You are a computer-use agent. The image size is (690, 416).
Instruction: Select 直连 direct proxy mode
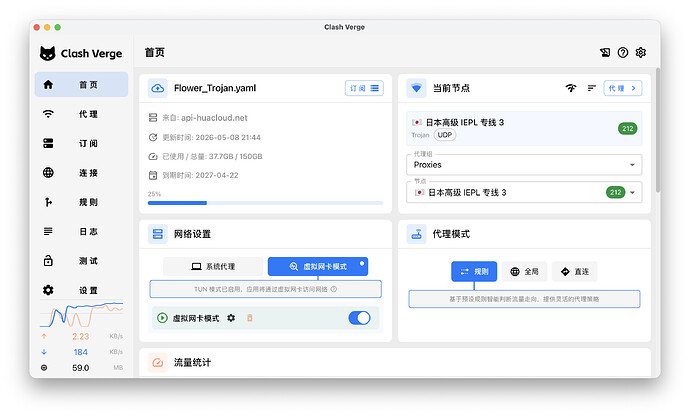tap(575, 272)
